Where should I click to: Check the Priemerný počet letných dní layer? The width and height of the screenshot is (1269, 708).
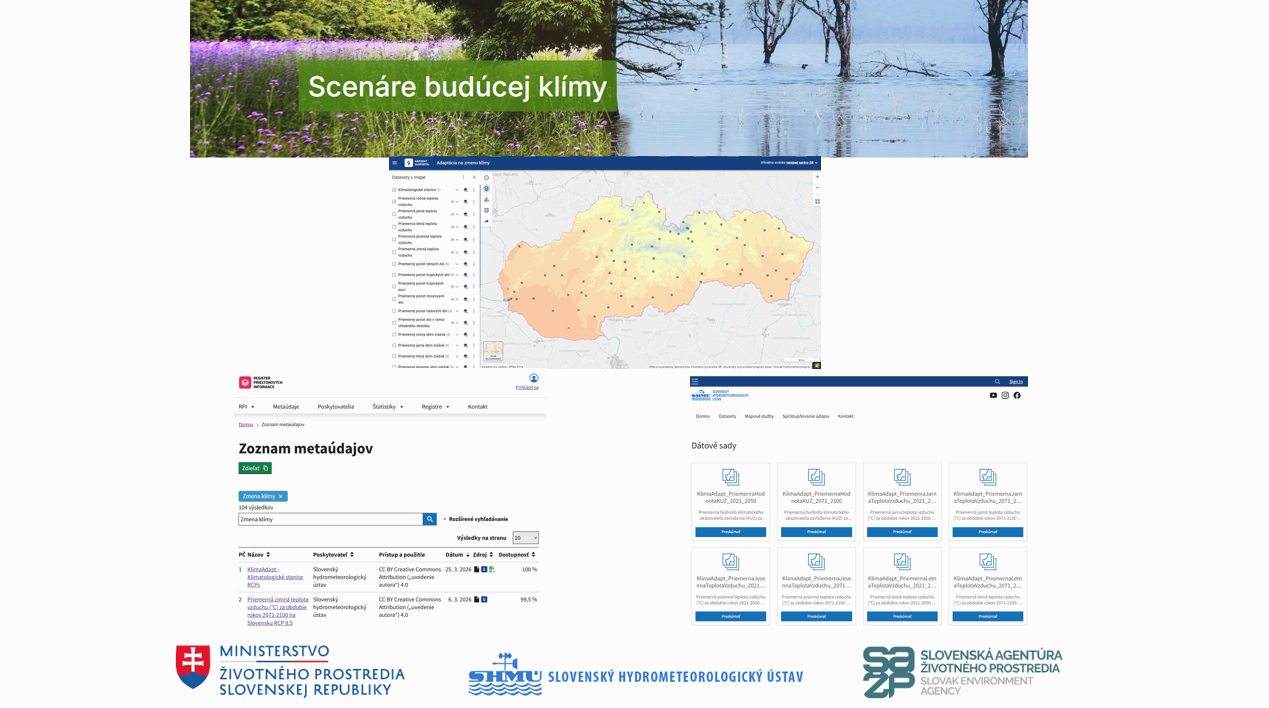394,264
